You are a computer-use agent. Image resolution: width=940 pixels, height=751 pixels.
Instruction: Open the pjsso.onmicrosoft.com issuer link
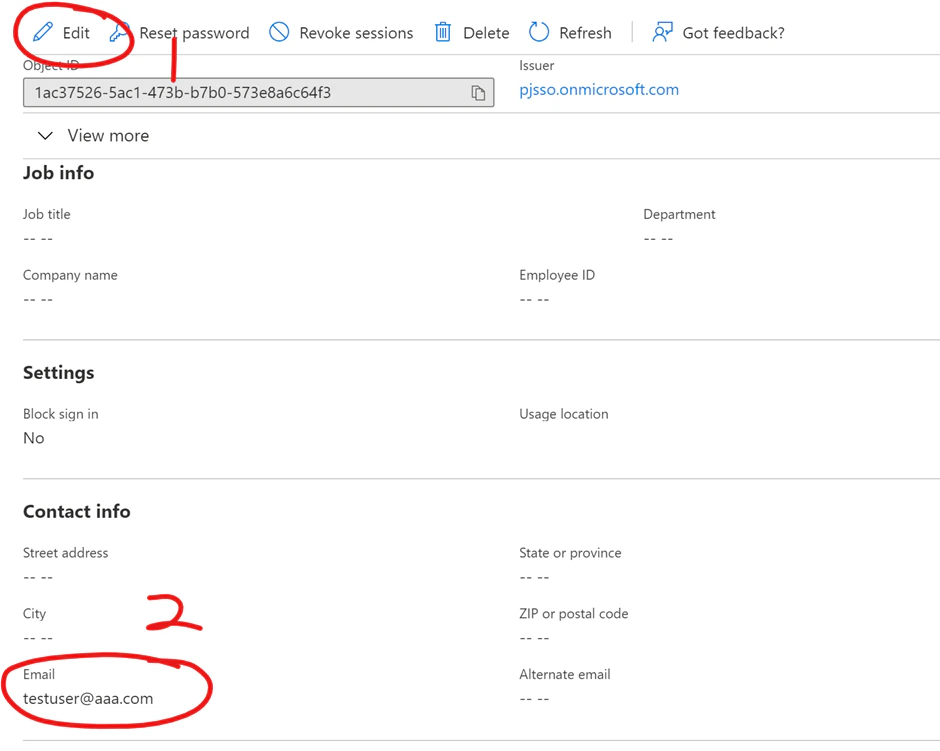click(x=598, y=89)
